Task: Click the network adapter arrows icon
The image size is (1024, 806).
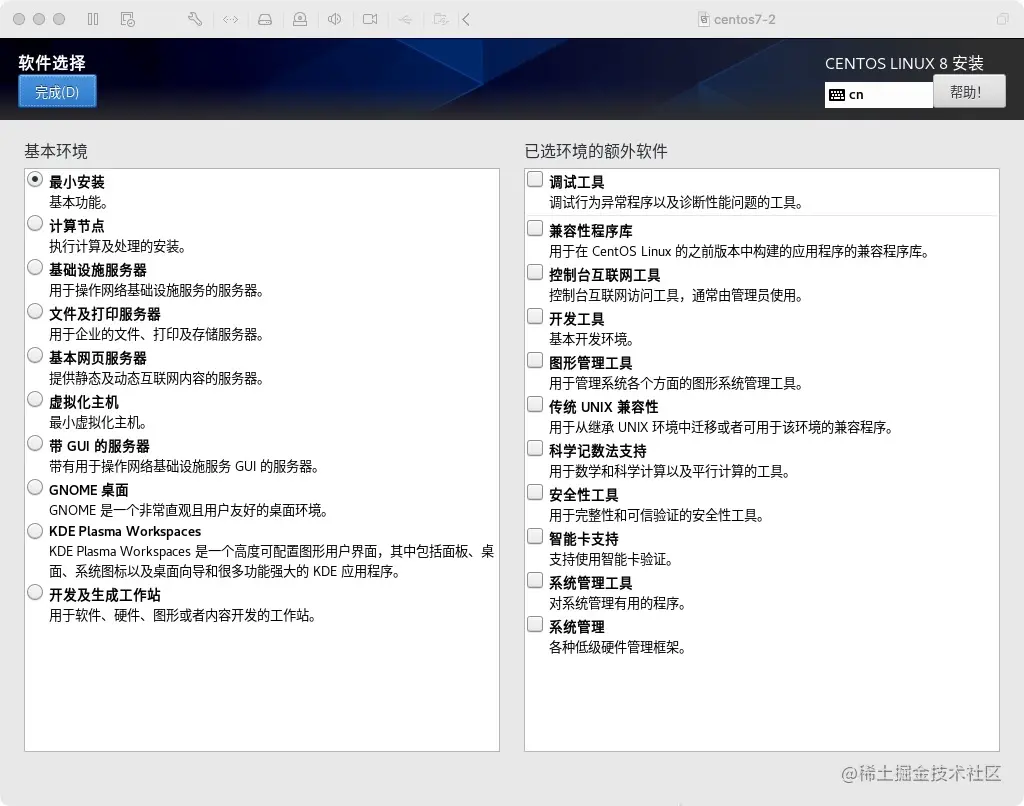Action: tap(230, 20)
